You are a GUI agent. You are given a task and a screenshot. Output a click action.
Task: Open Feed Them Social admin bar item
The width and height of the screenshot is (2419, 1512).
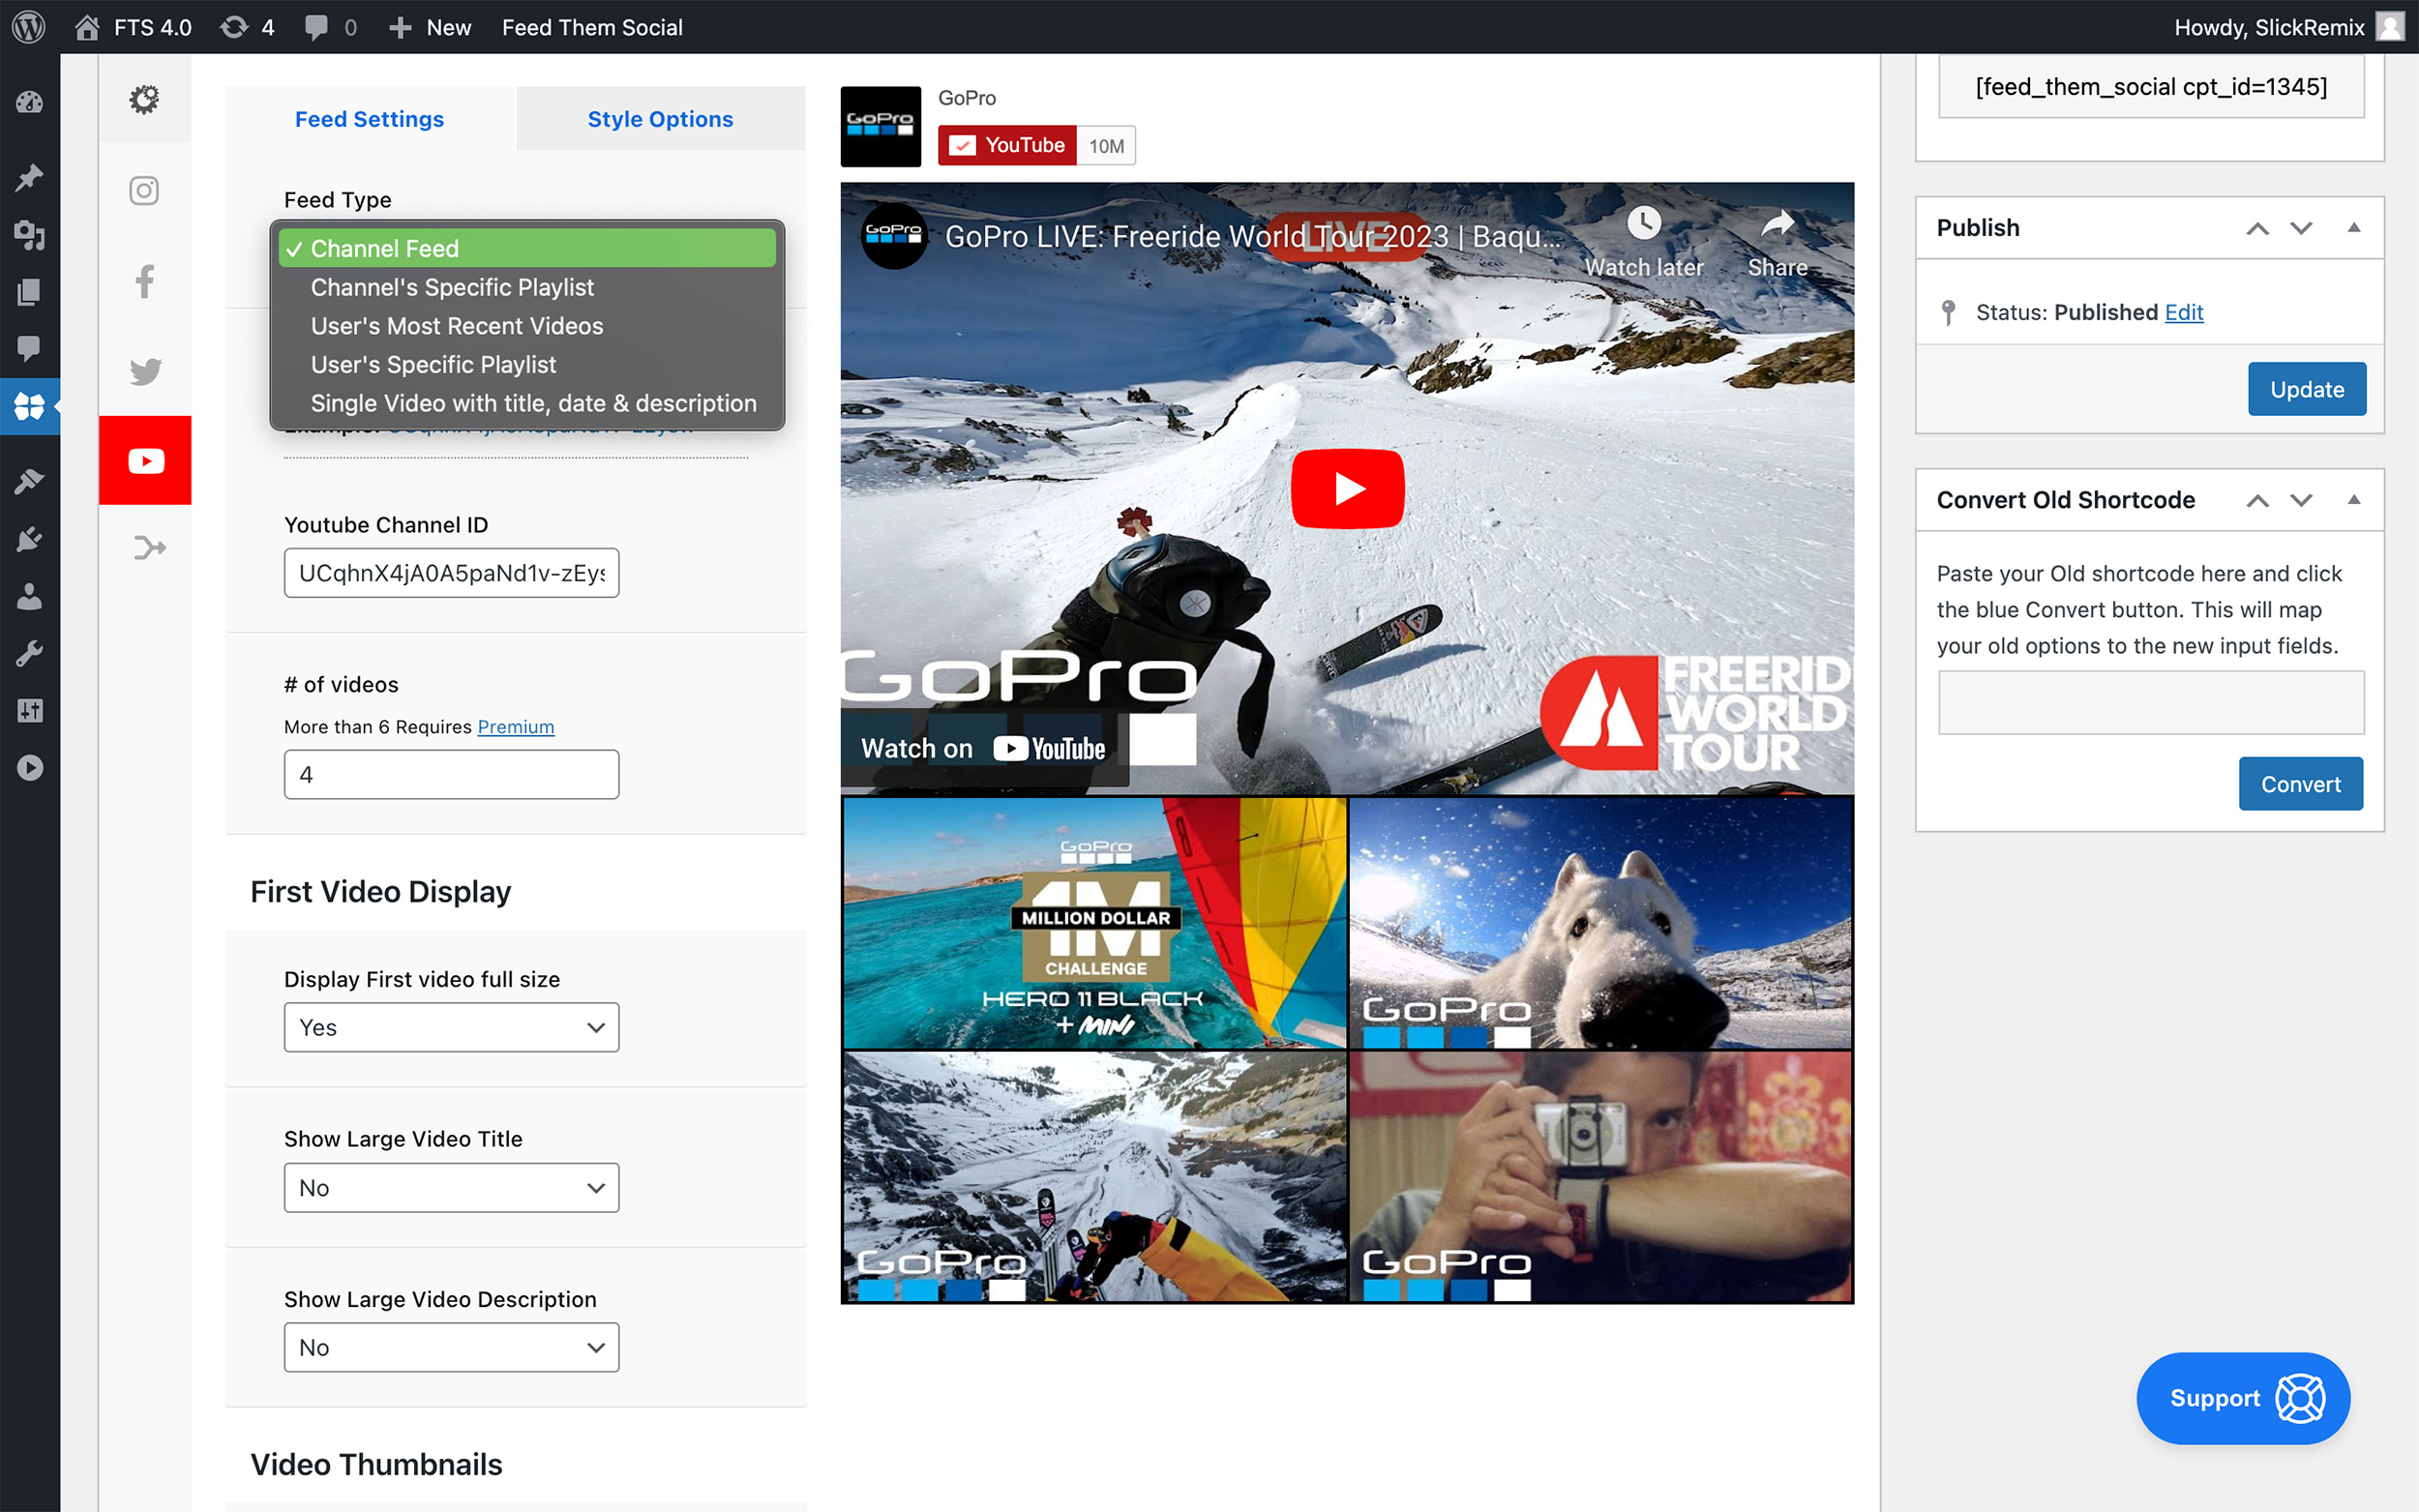(592, 27)
